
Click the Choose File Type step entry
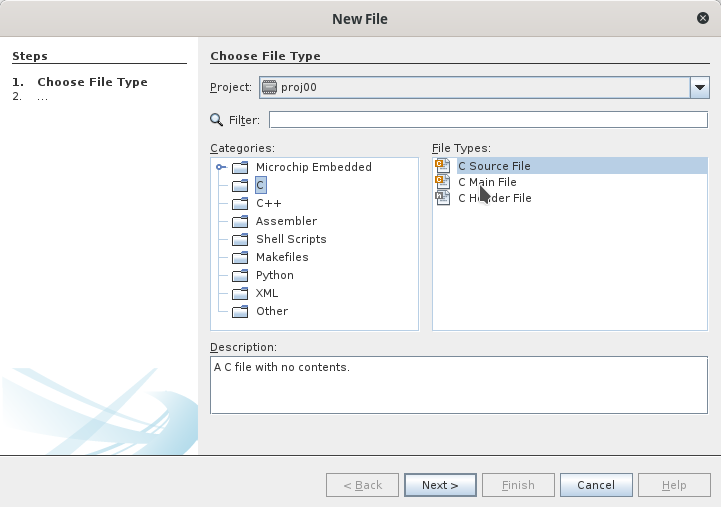point(92,82)
